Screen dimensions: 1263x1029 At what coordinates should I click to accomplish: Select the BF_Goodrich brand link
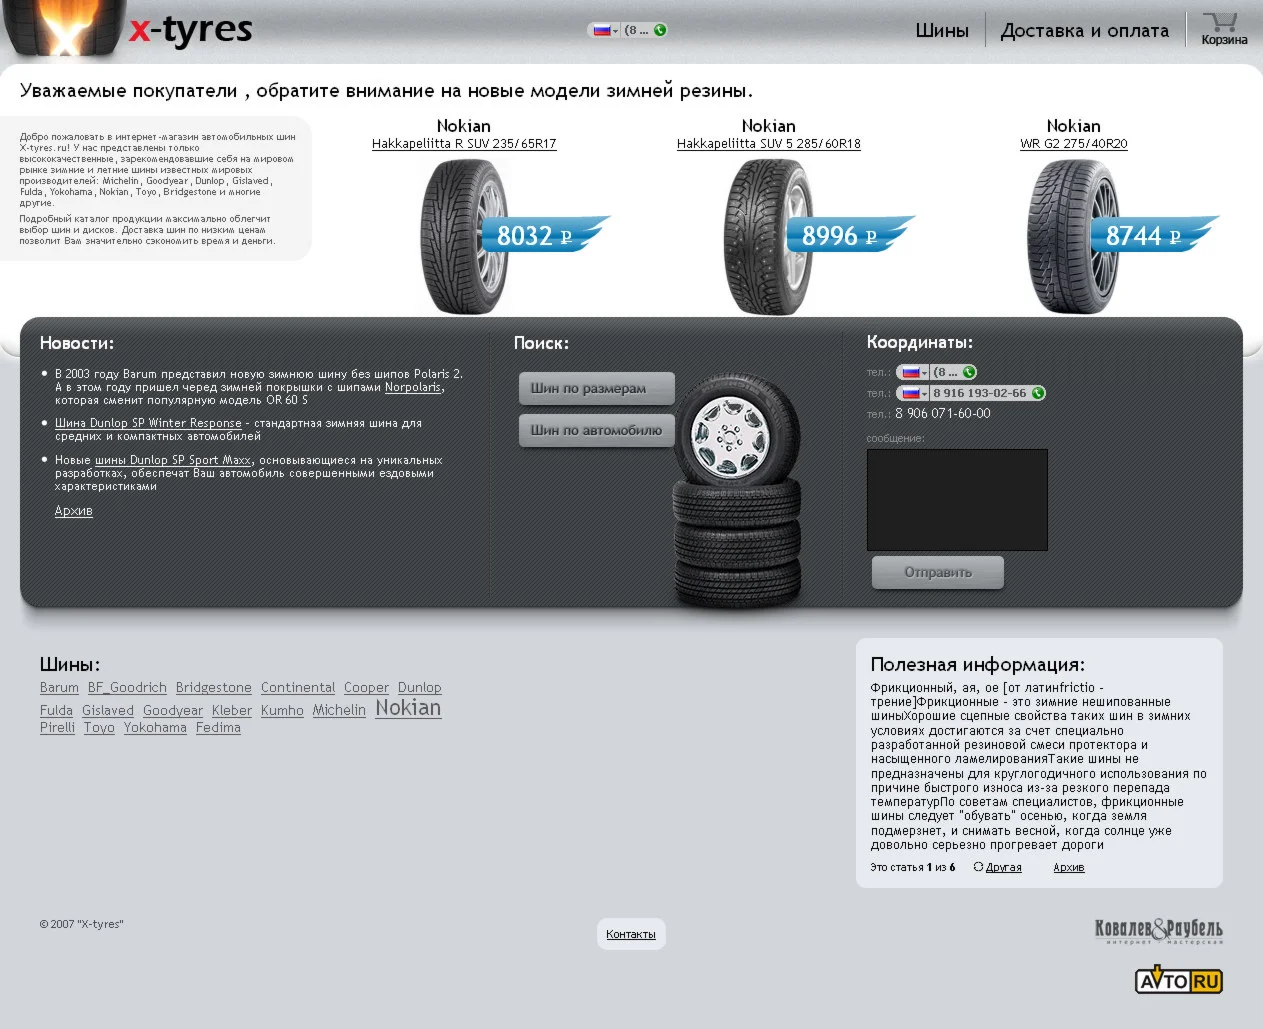click(127, 688)
